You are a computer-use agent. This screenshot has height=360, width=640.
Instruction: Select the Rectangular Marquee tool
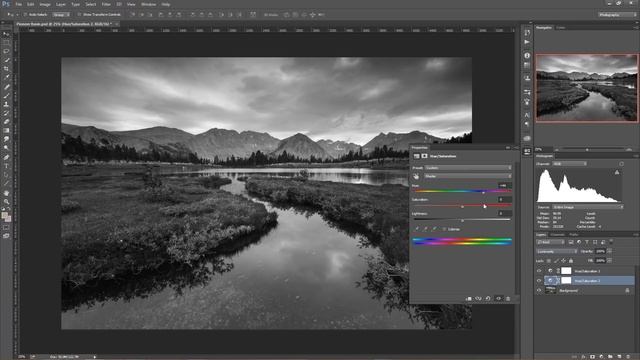(6, 42)
